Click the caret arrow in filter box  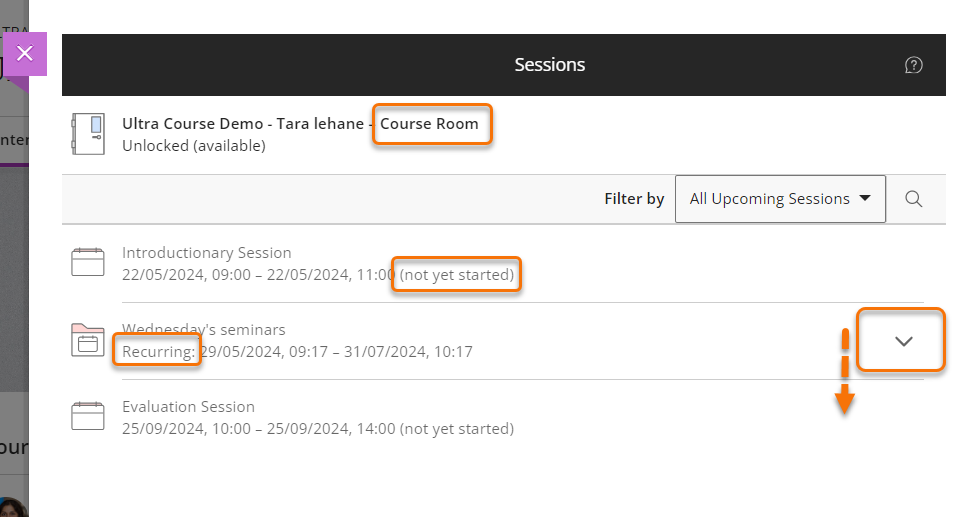pos(865,199)
